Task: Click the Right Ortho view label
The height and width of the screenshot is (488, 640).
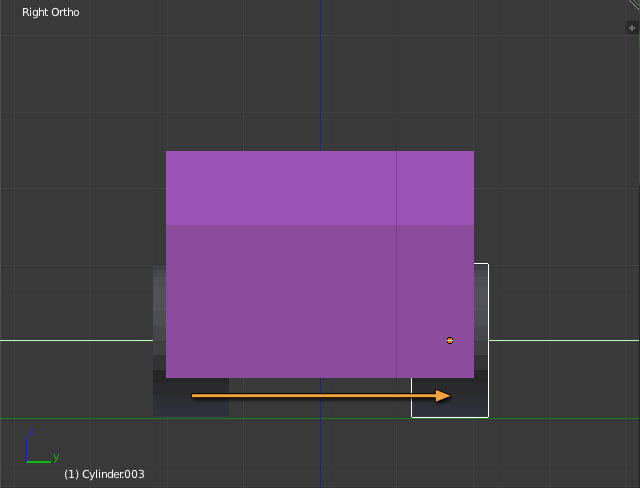Action: point(50,13)
